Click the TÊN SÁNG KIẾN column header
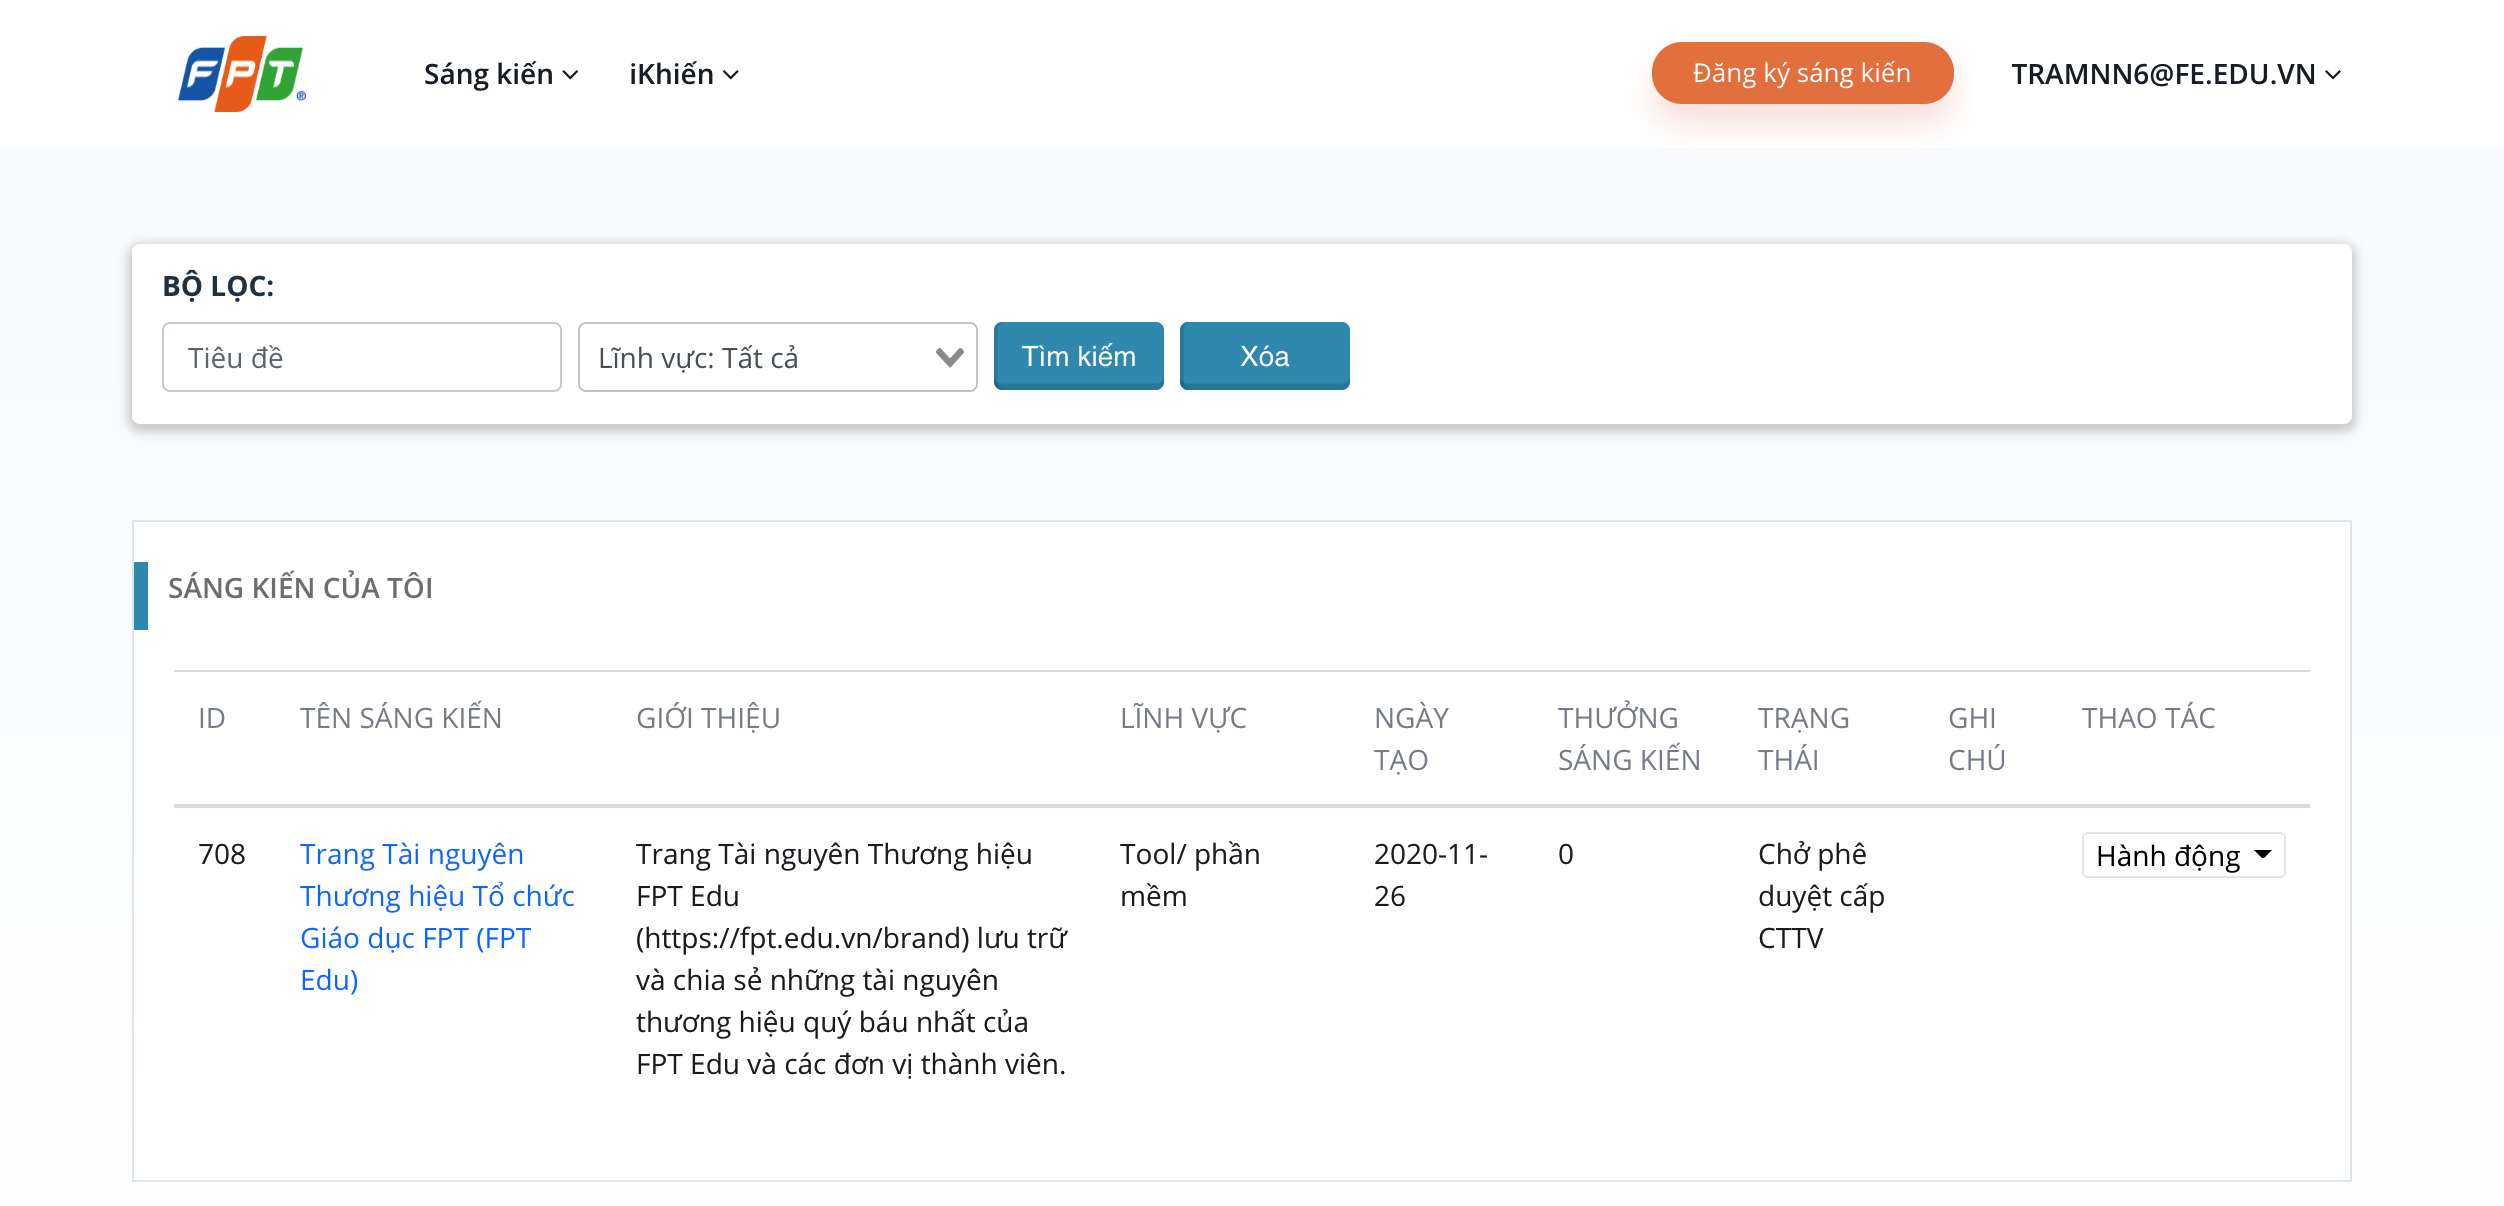Image resolution: width=2504 pixels, height=1206 pixels. pos(400,718)
